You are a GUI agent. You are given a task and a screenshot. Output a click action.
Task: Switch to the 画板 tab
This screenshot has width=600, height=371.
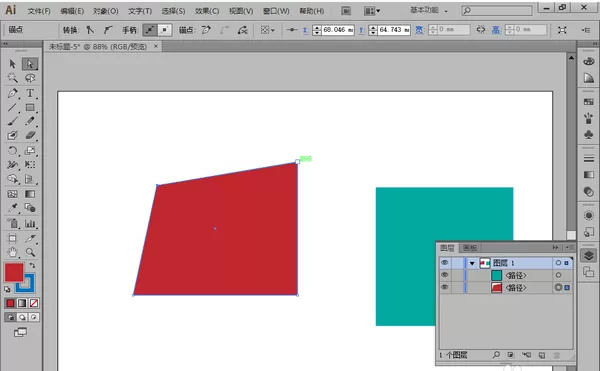[470, 248]
